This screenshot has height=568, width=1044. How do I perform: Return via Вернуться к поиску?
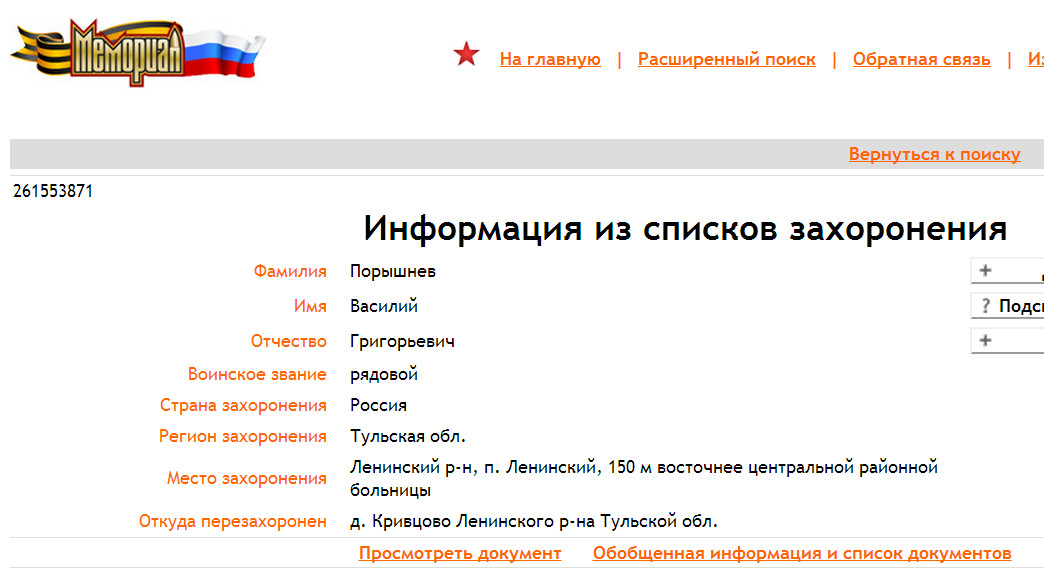click(934, 154)
